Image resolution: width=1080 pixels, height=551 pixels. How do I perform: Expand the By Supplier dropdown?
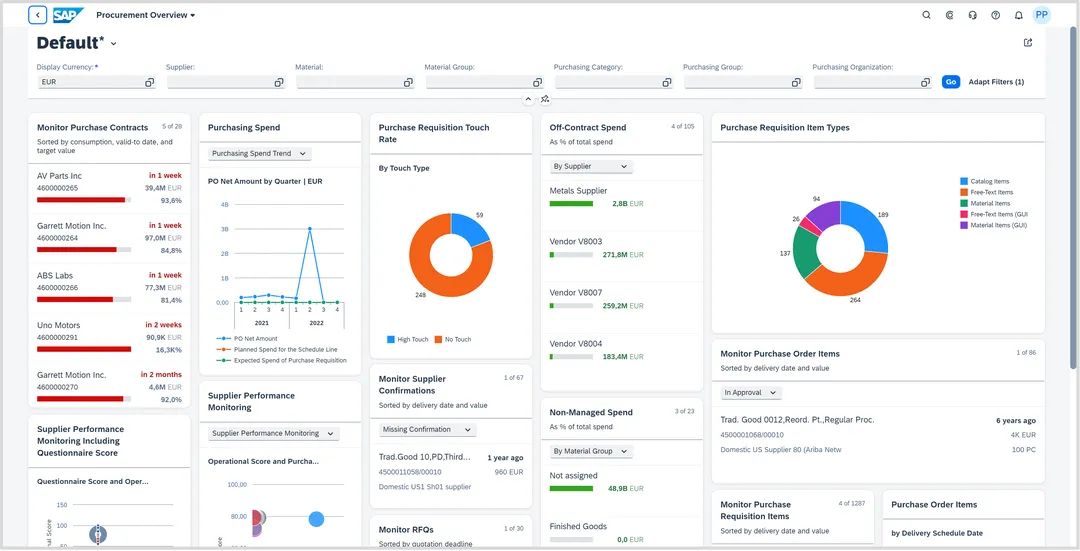click(590, 167)
